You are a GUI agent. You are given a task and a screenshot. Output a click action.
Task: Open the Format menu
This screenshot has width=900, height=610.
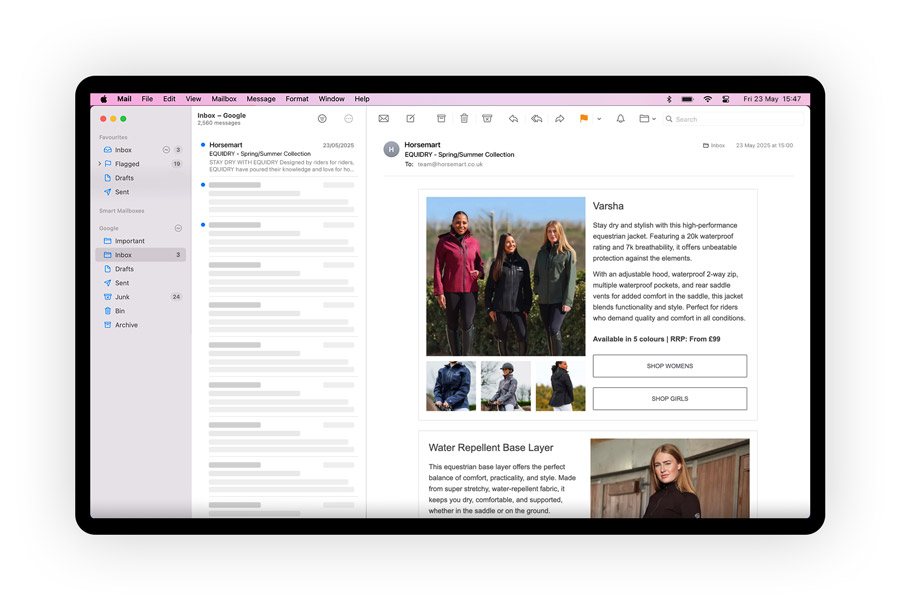click(297, 99)
